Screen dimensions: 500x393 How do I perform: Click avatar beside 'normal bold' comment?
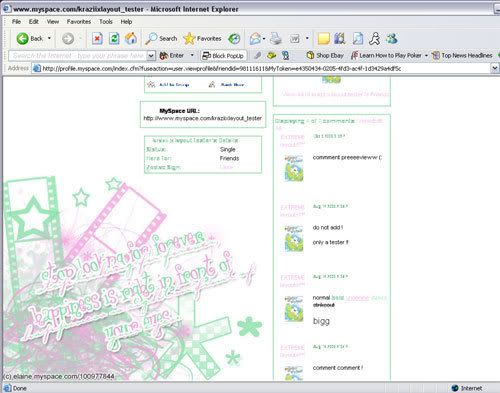(294, 308)
